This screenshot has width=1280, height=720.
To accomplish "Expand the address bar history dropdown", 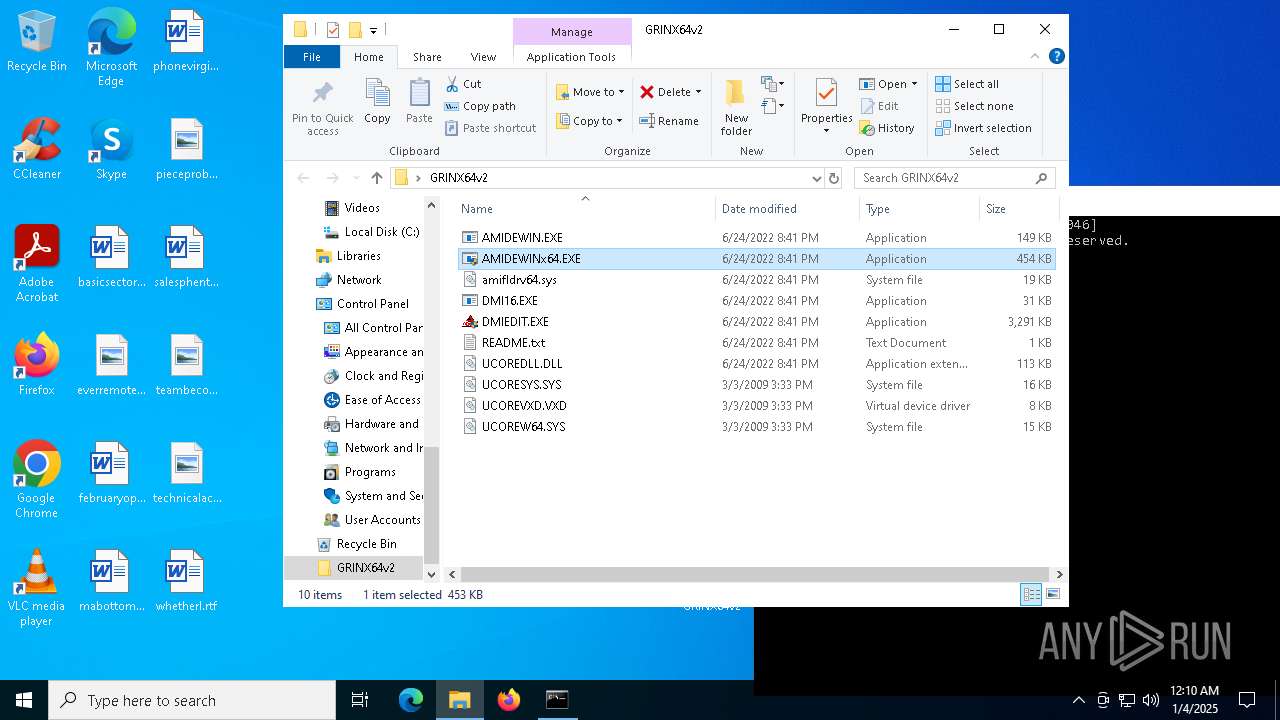I will tap(817, 178).
